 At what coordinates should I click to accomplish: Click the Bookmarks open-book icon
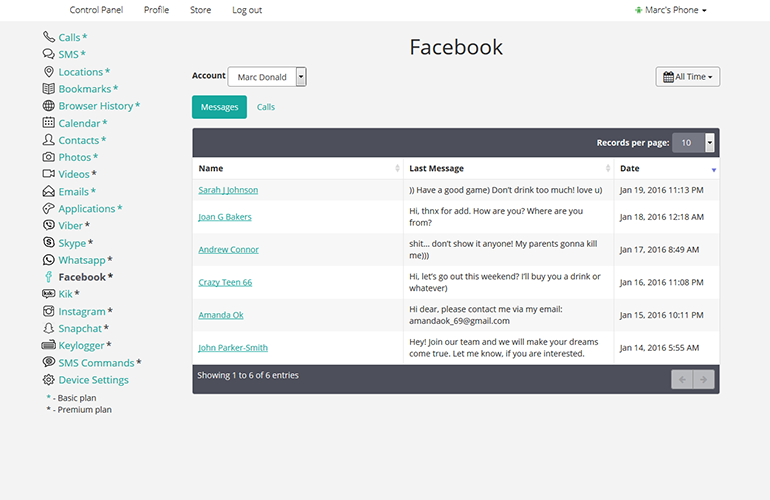point(49,89)
